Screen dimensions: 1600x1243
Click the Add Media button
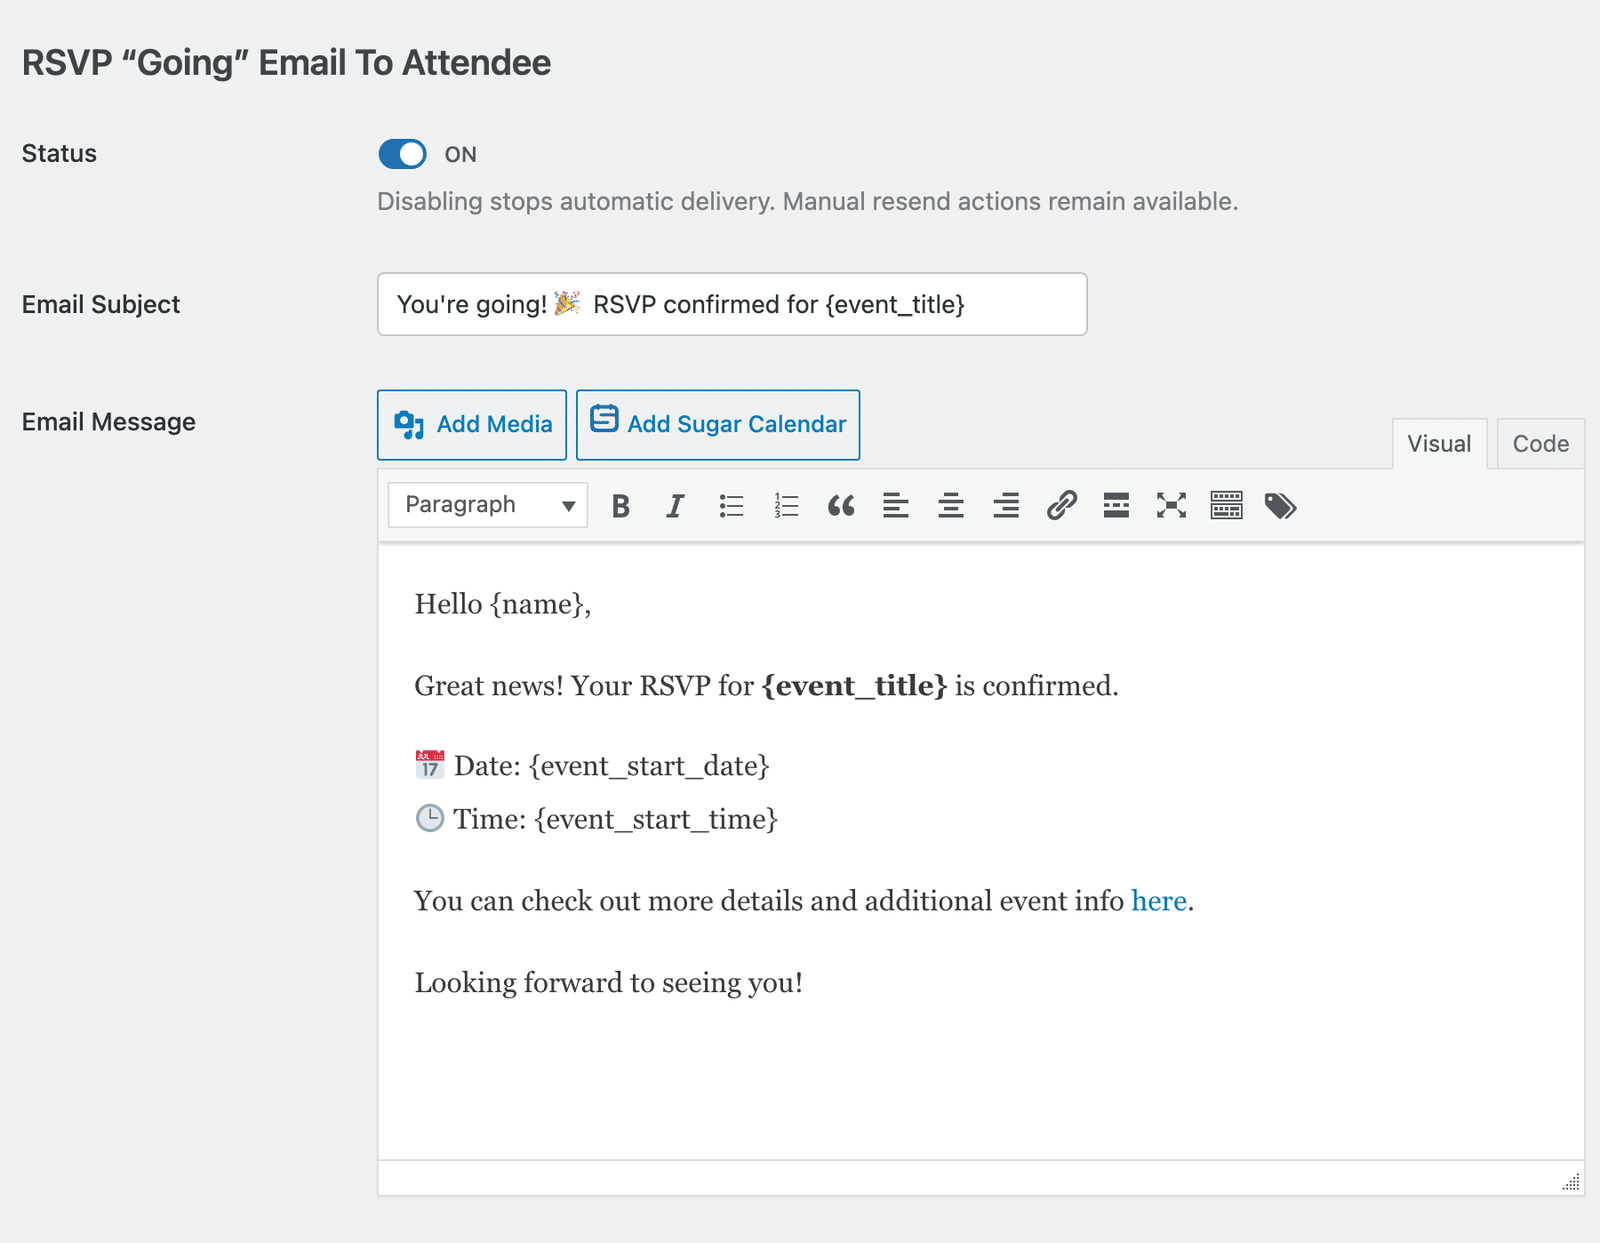[472, 425]
